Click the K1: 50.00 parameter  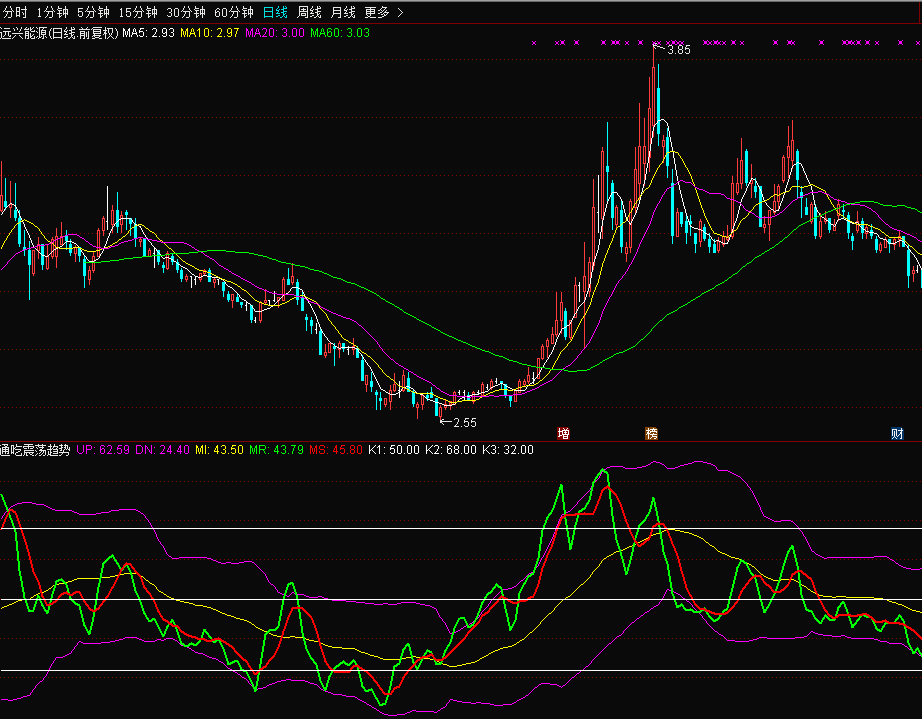[x=394, y=450]
